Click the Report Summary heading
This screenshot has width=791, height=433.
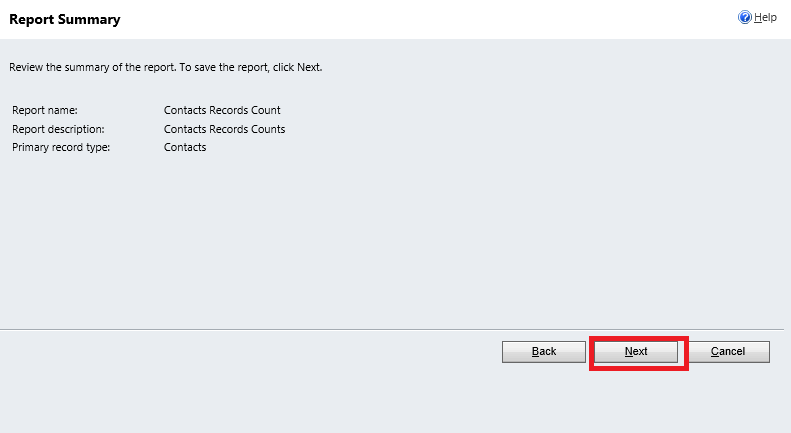click(65, 20)
